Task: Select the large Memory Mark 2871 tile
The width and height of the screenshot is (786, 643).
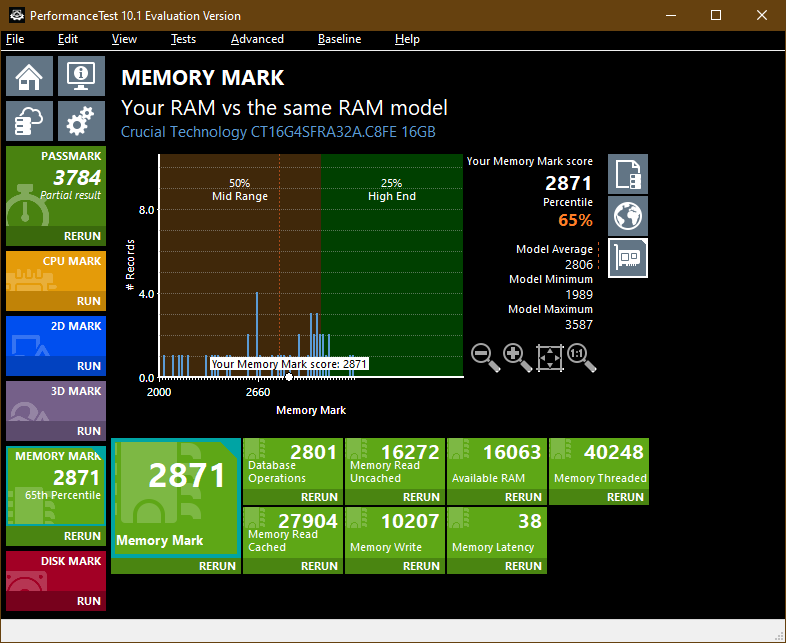Action: point(176,498)
